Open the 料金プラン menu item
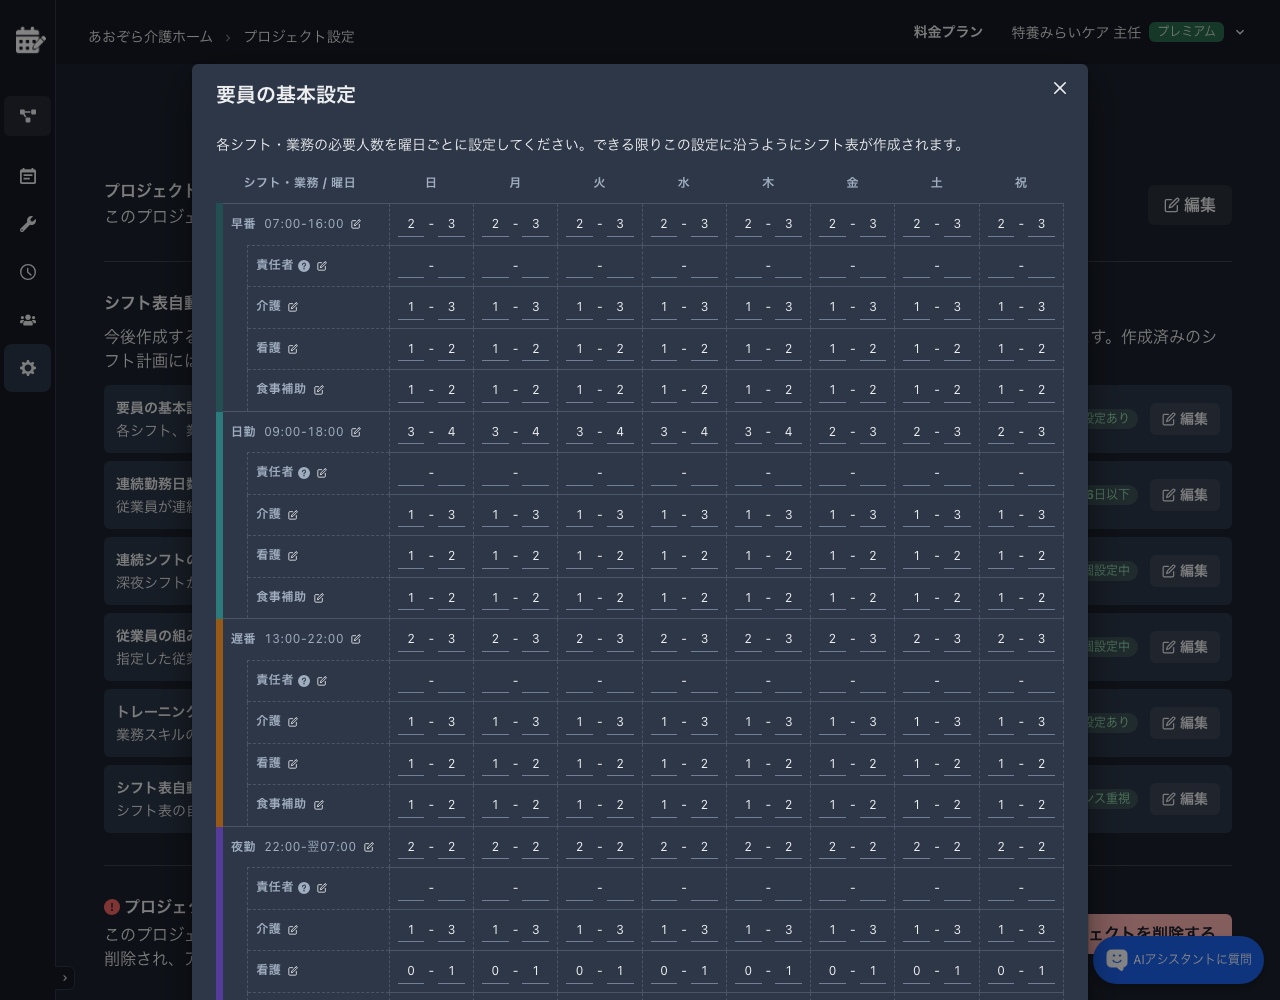Viewport: 1280px width, 1000px height. [948, 32]
